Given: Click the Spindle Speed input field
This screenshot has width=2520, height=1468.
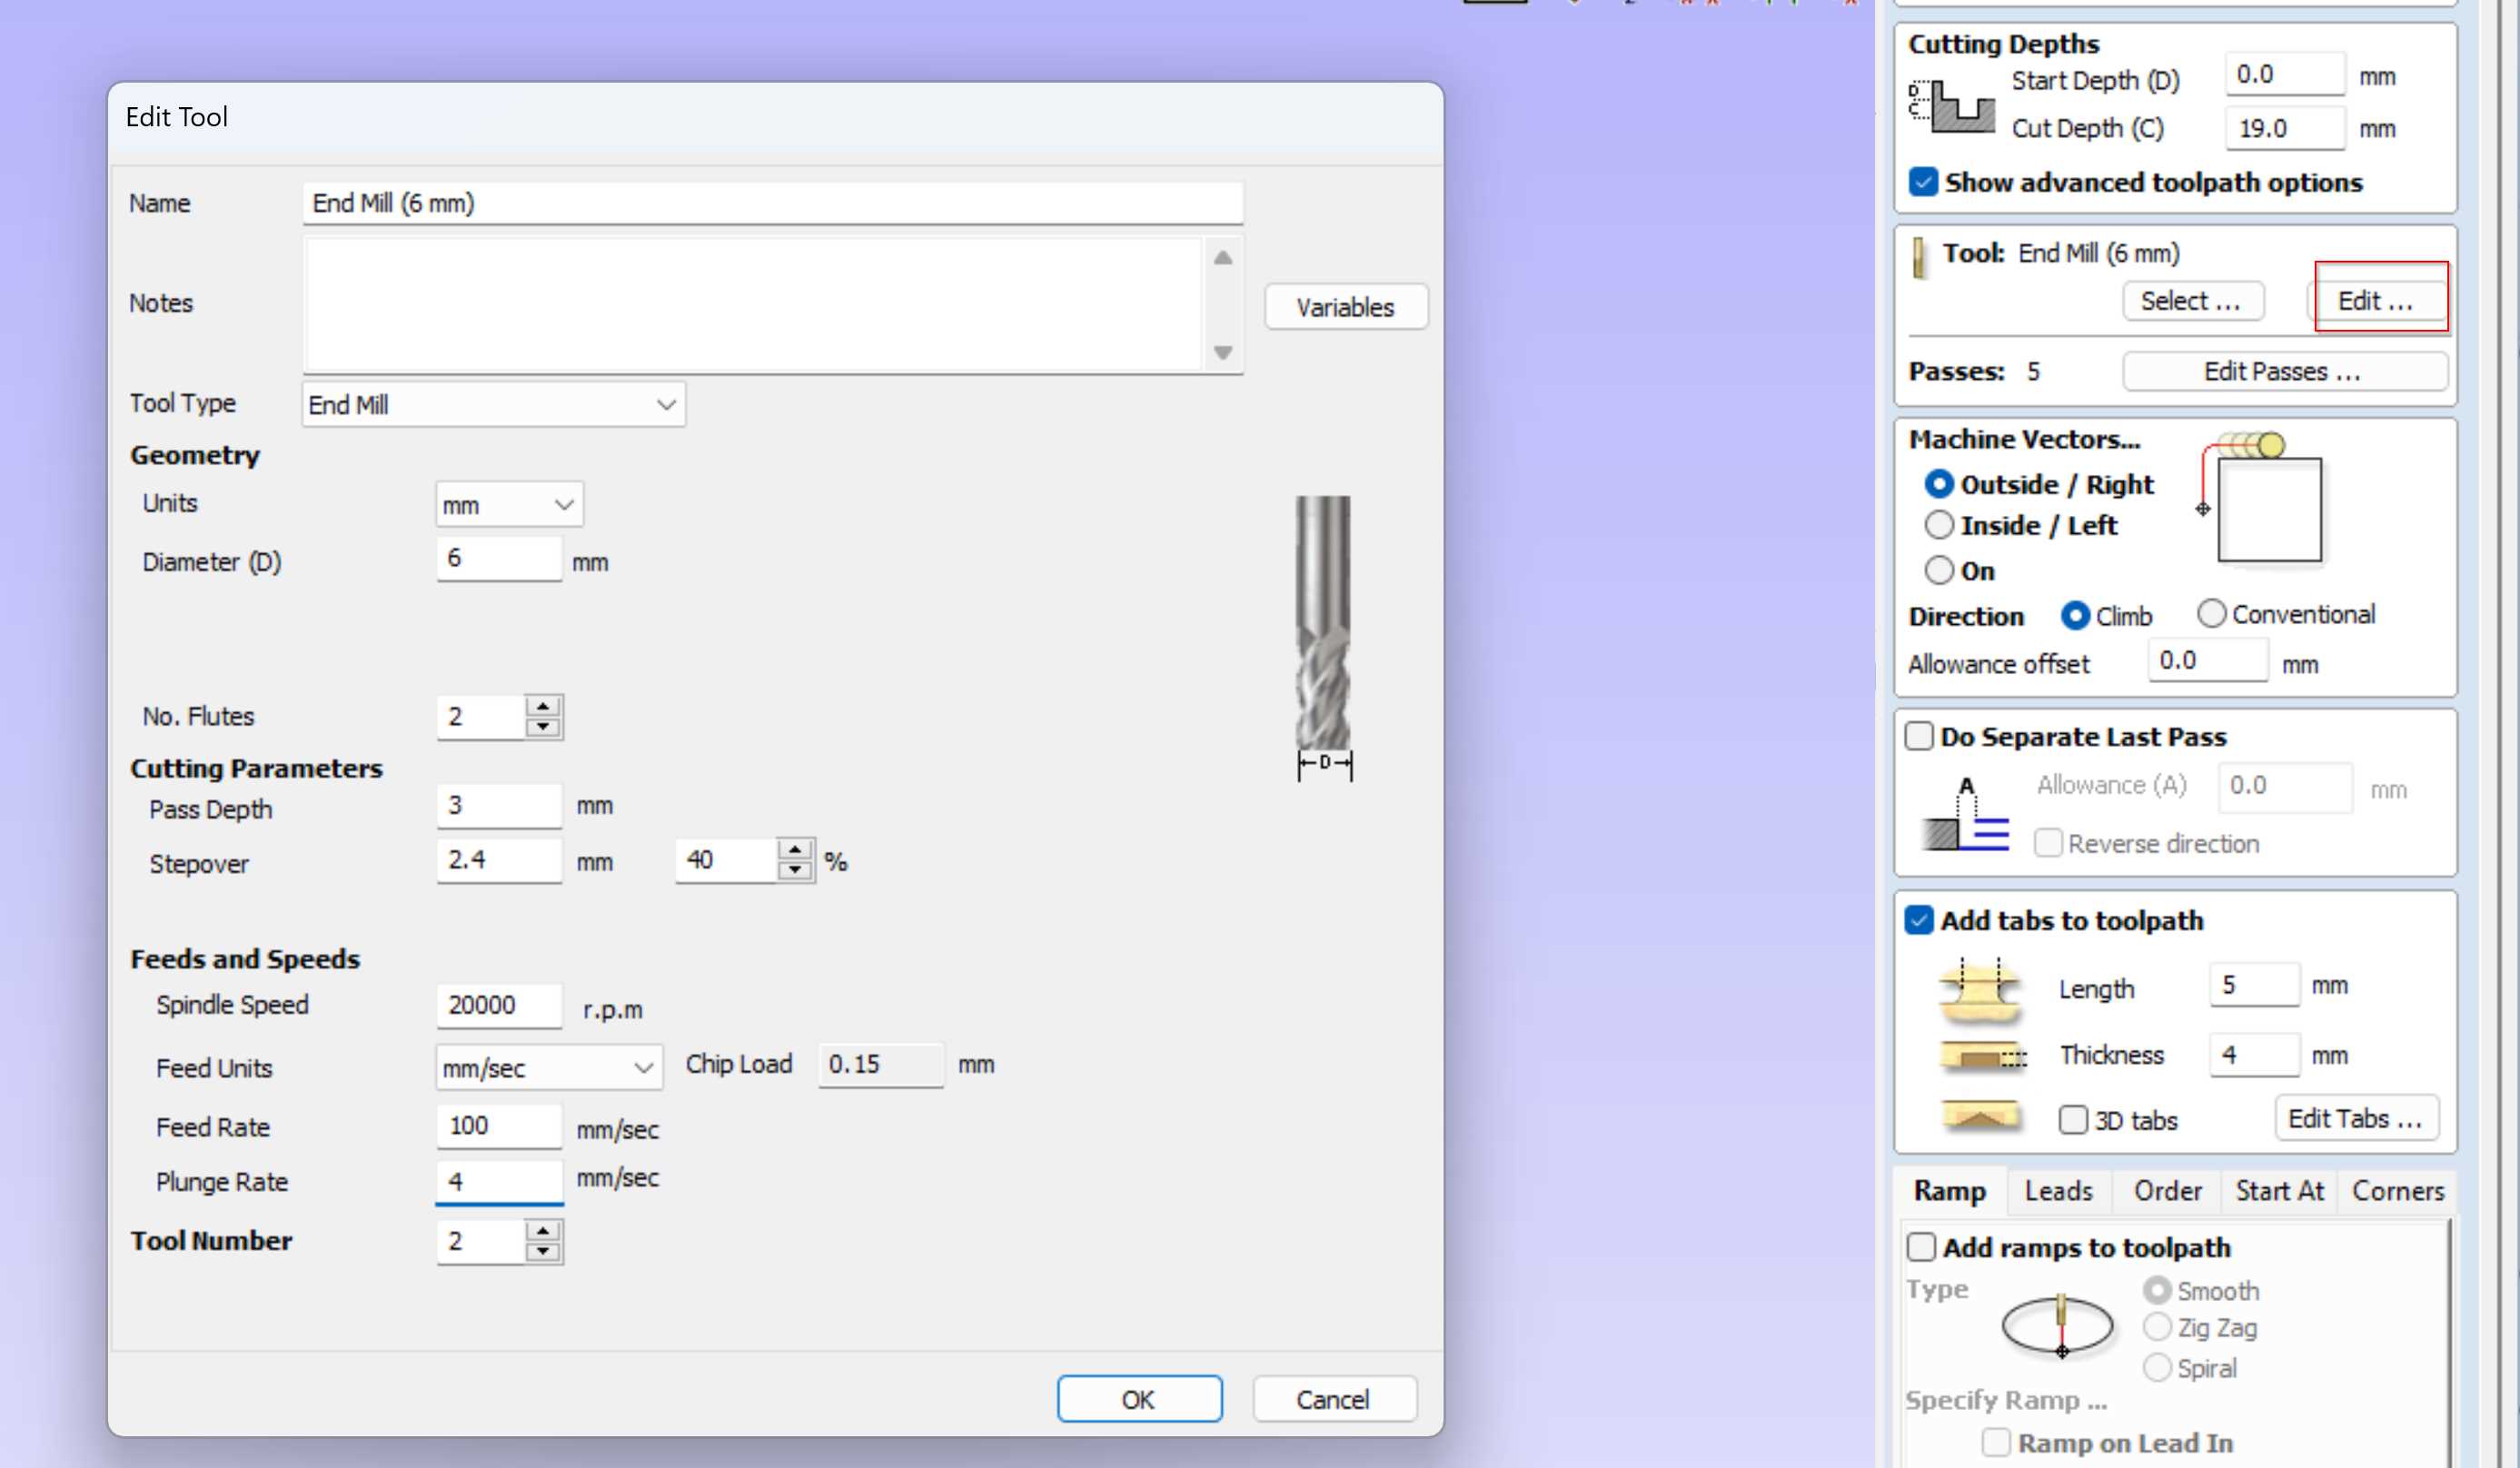Looking at the screenshot, I should click(496, 1005).
